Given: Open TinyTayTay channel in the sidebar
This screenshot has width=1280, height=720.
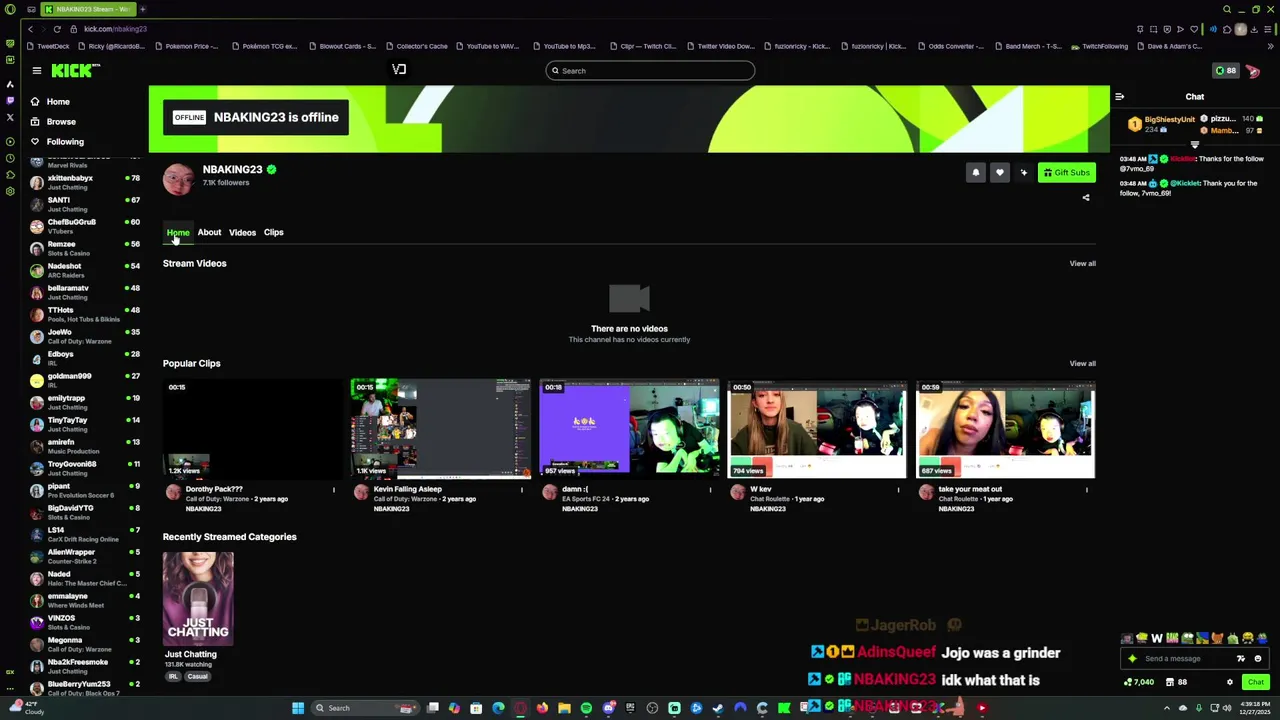Looking at the screenshot, I should [x=84, y=424].
